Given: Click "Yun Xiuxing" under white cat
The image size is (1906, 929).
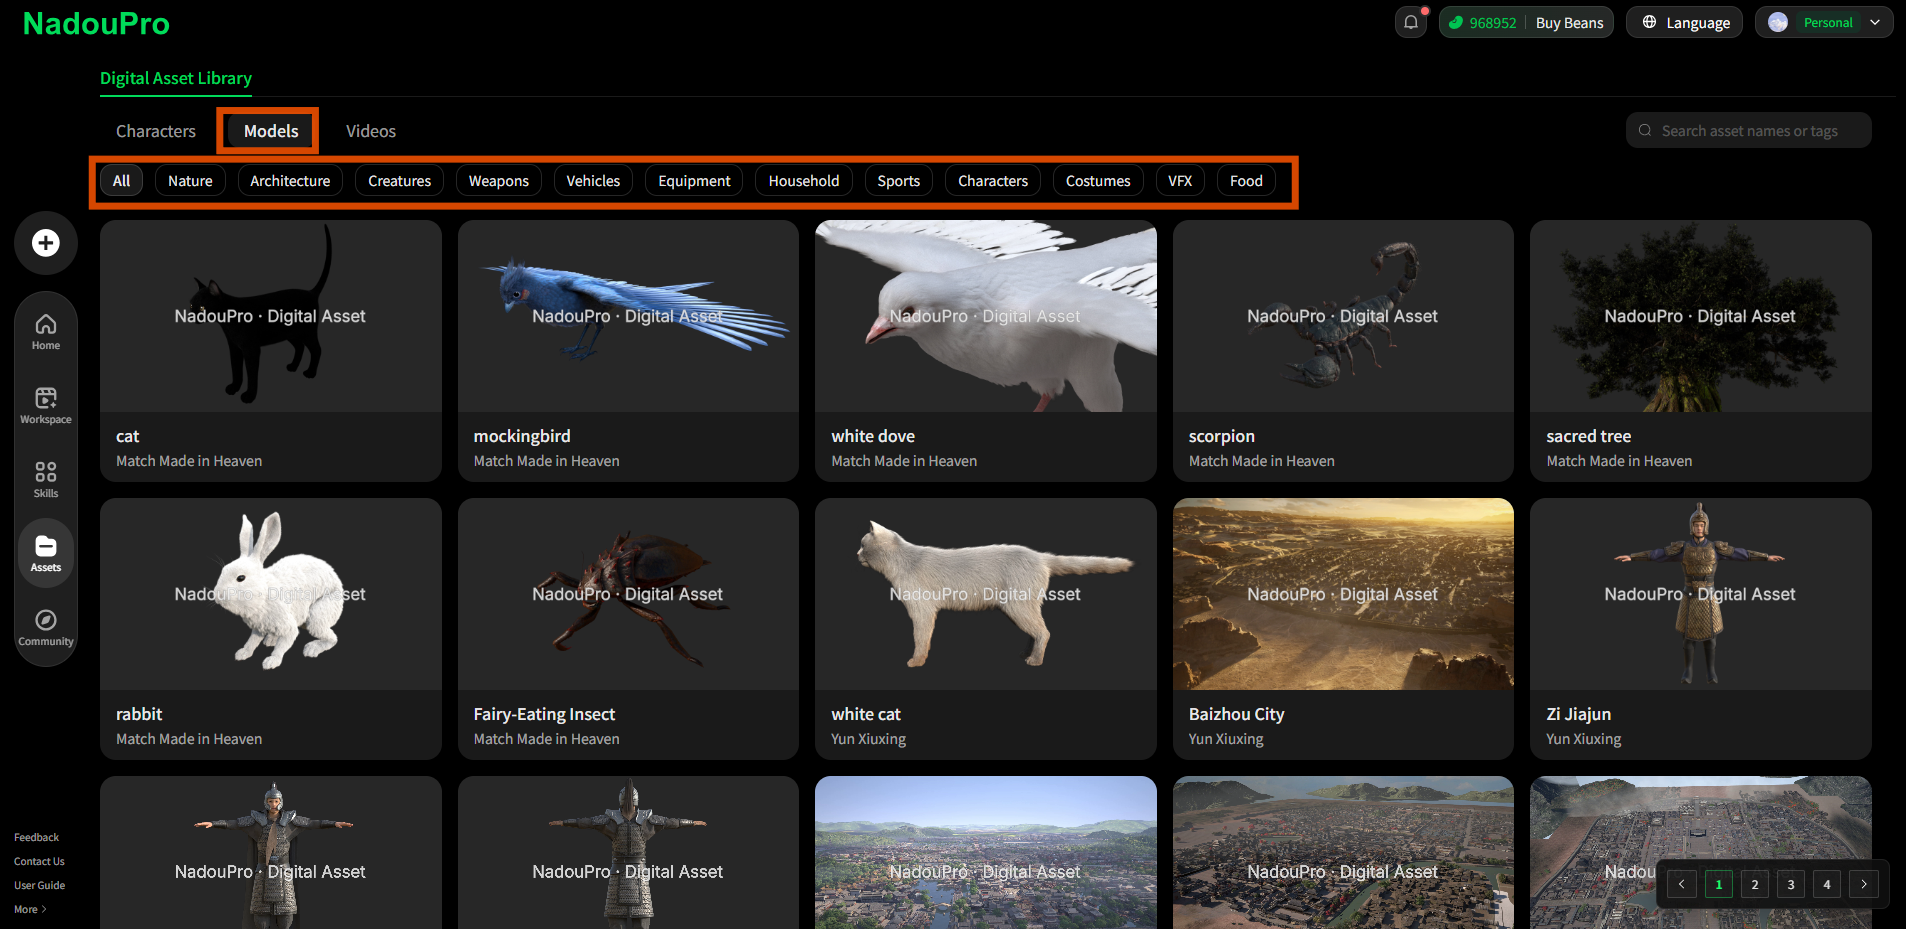Looking at the screenshot, I should [868, 739].
